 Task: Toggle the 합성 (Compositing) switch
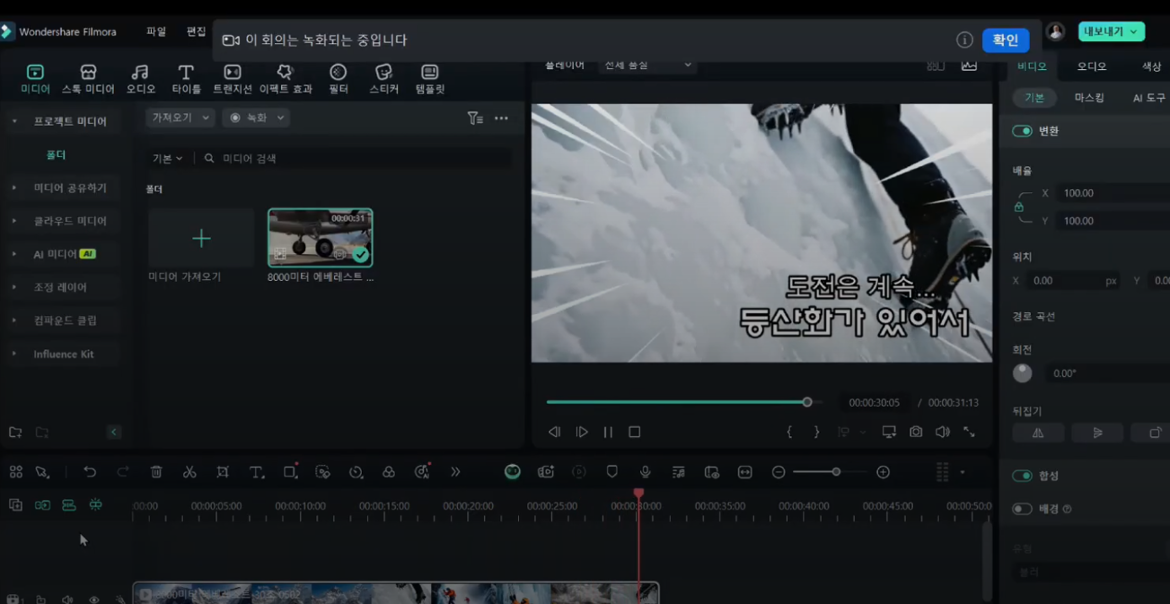click(x=1022, y=476)
